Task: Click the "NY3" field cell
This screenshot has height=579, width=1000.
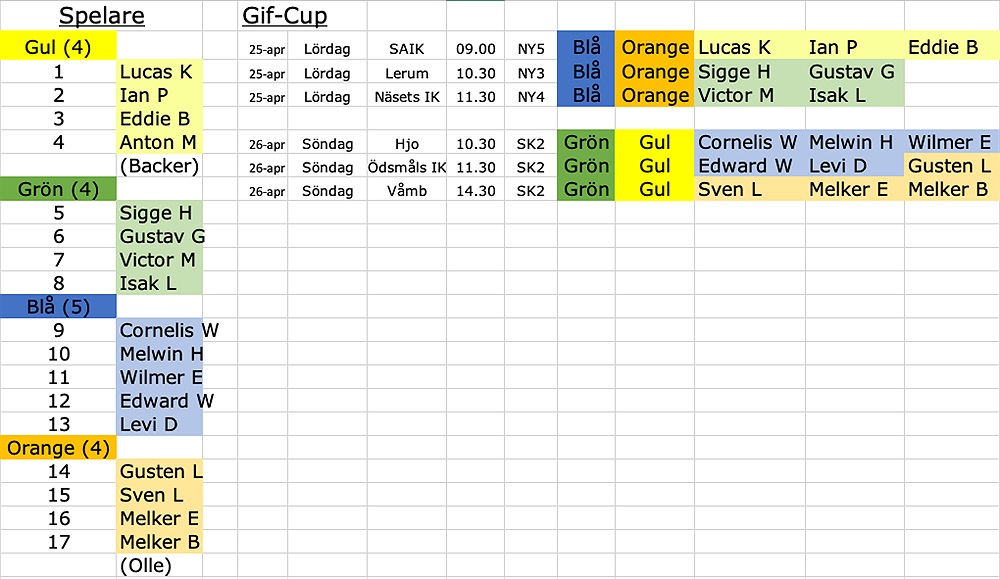Action: pos(531,73)
